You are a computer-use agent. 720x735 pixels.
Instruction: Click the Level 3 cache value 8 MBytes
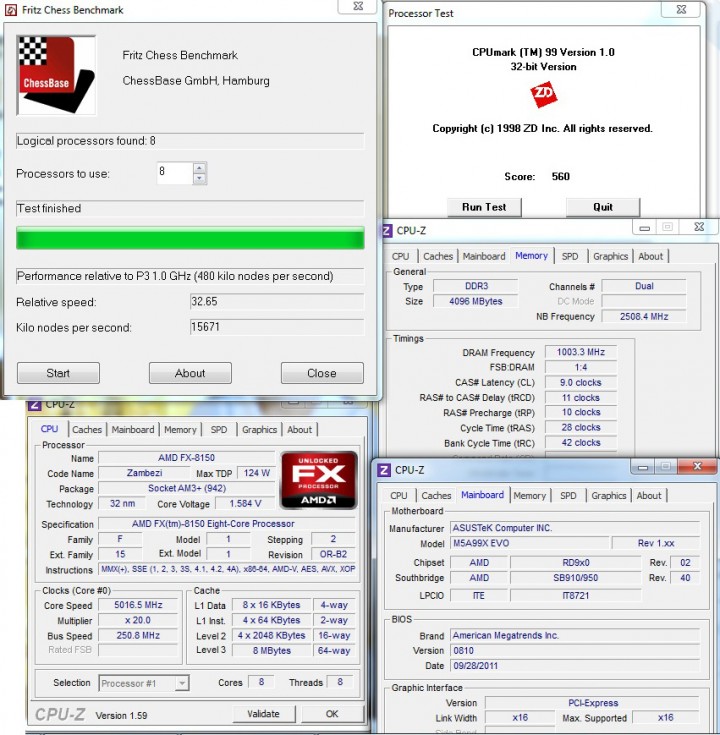[272, 651]
